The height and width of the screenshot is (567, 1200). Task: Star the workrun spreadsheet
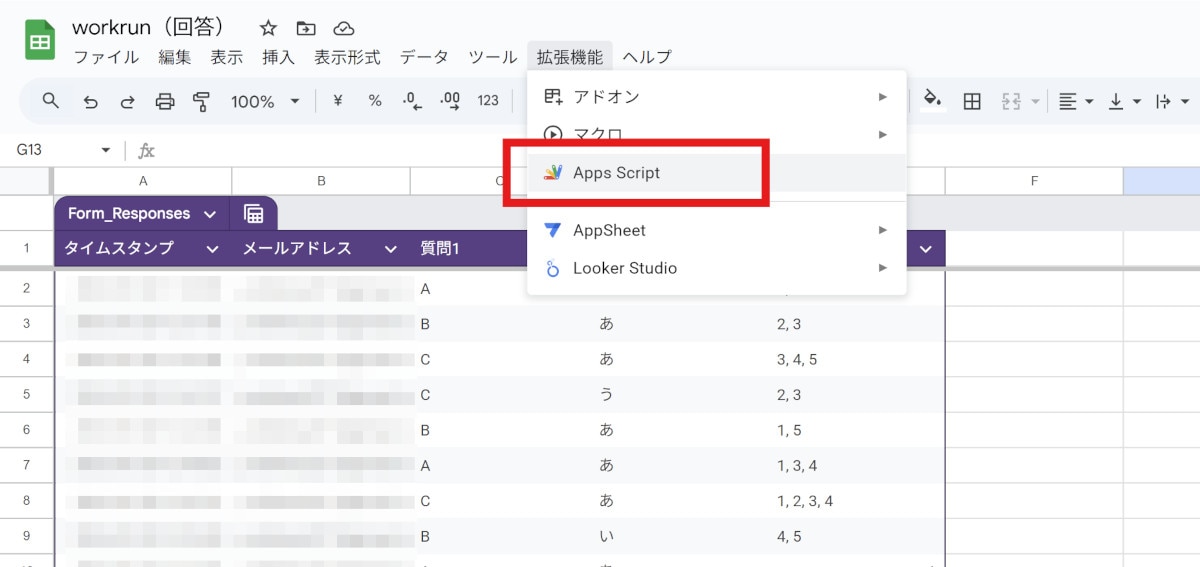point(268,28)
